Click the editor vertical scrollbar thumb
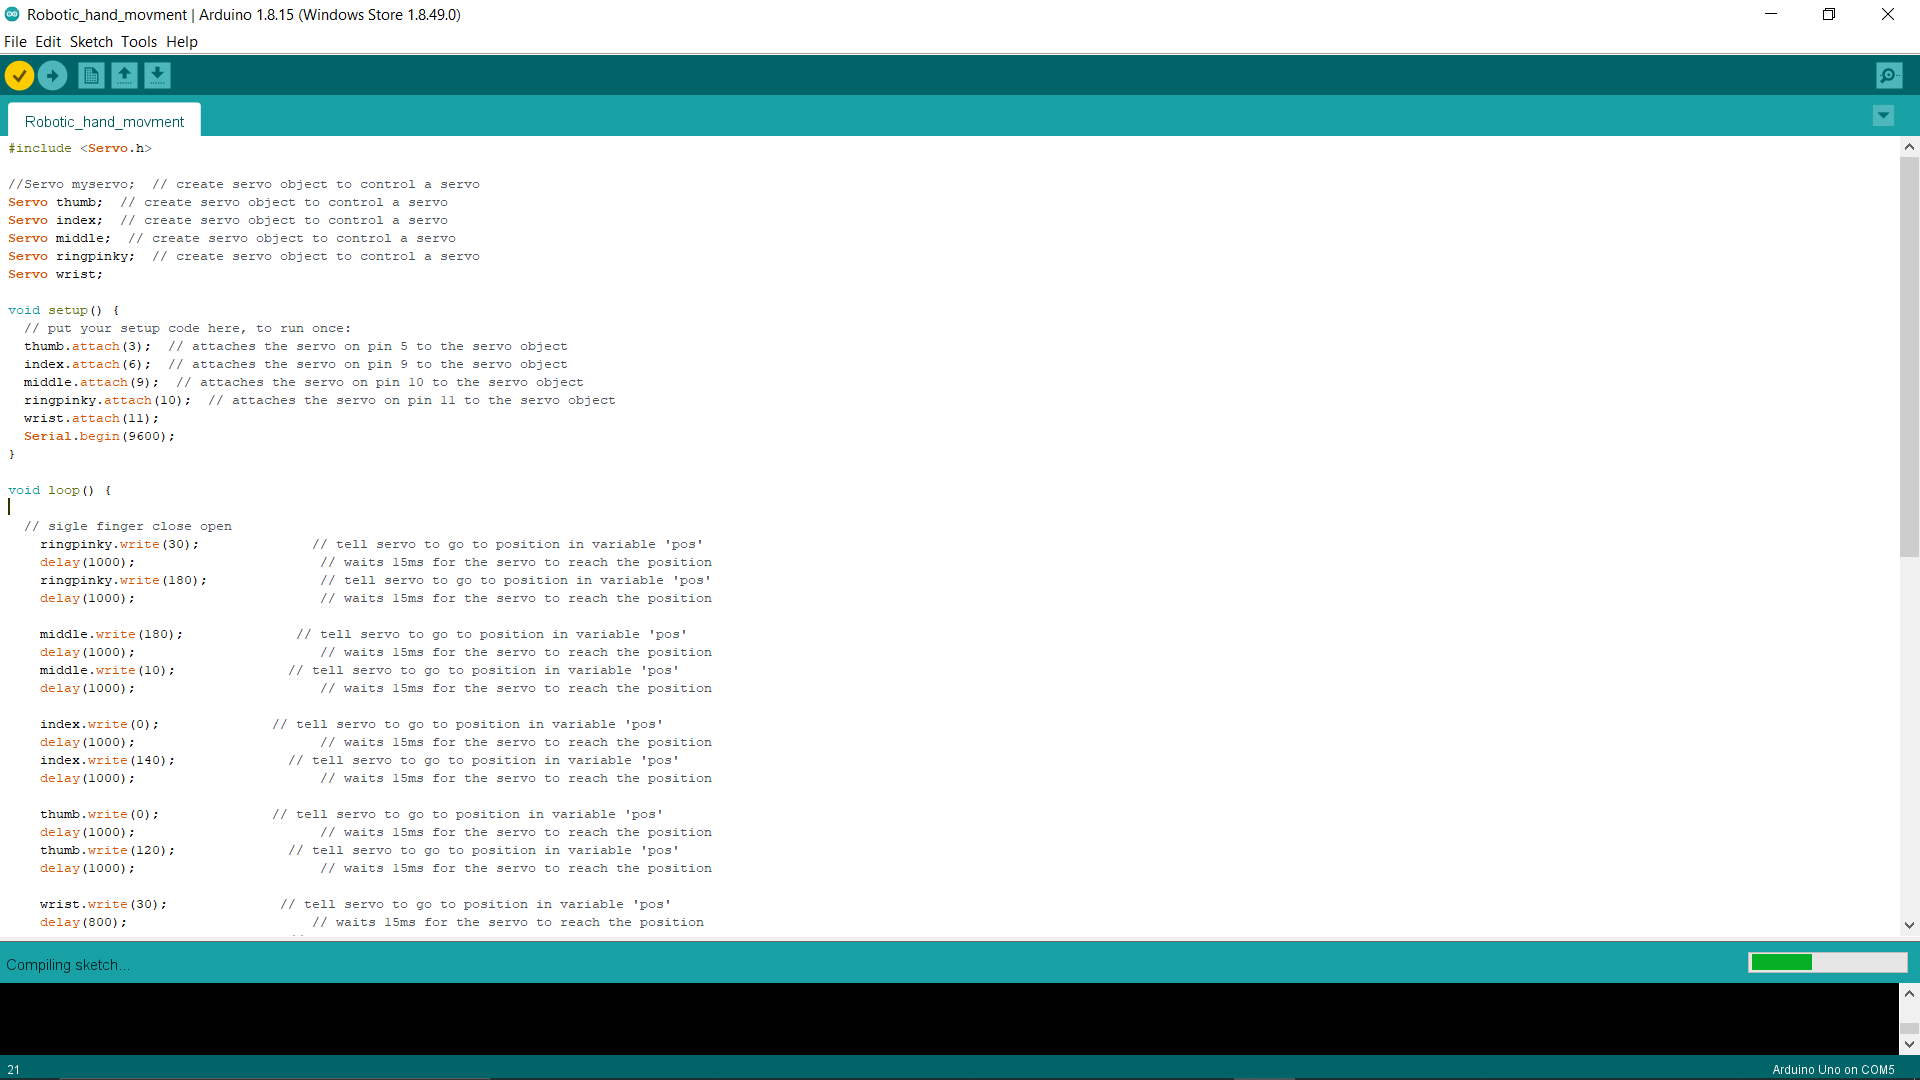1920x1080 pixels. click(1909, 357)
